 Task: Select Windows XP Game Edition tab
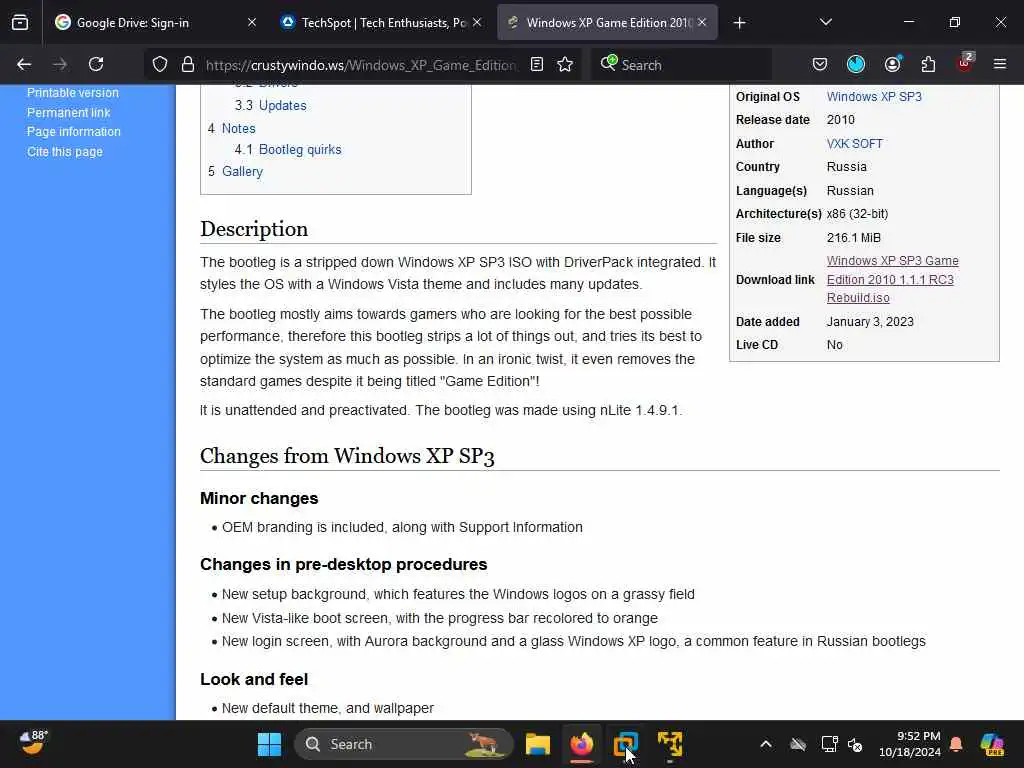(607, 23)
